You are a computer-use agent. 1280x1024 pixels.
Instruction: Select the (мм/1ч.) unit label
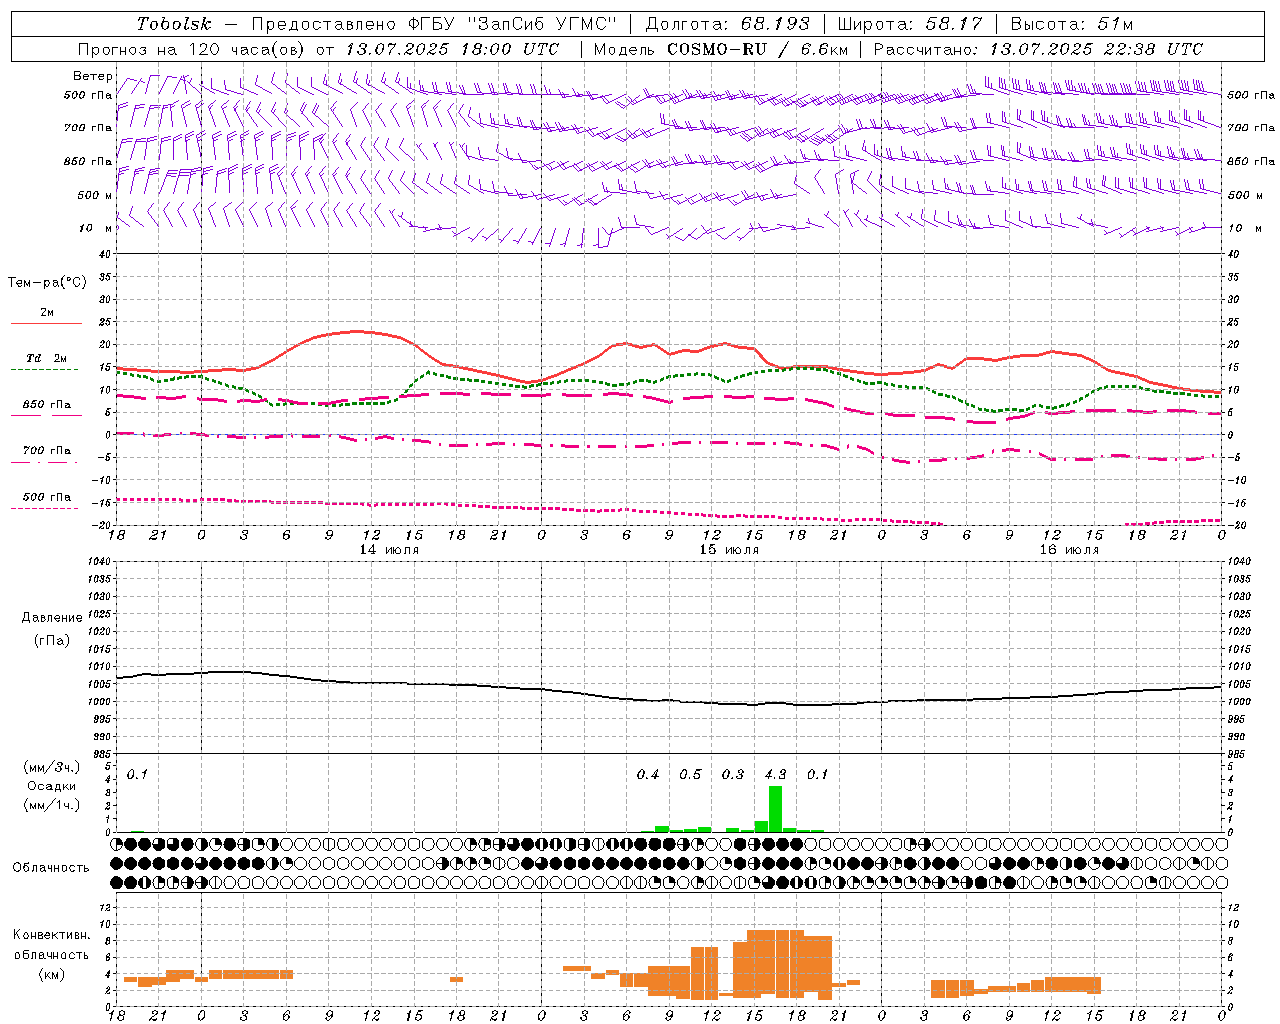51,805
